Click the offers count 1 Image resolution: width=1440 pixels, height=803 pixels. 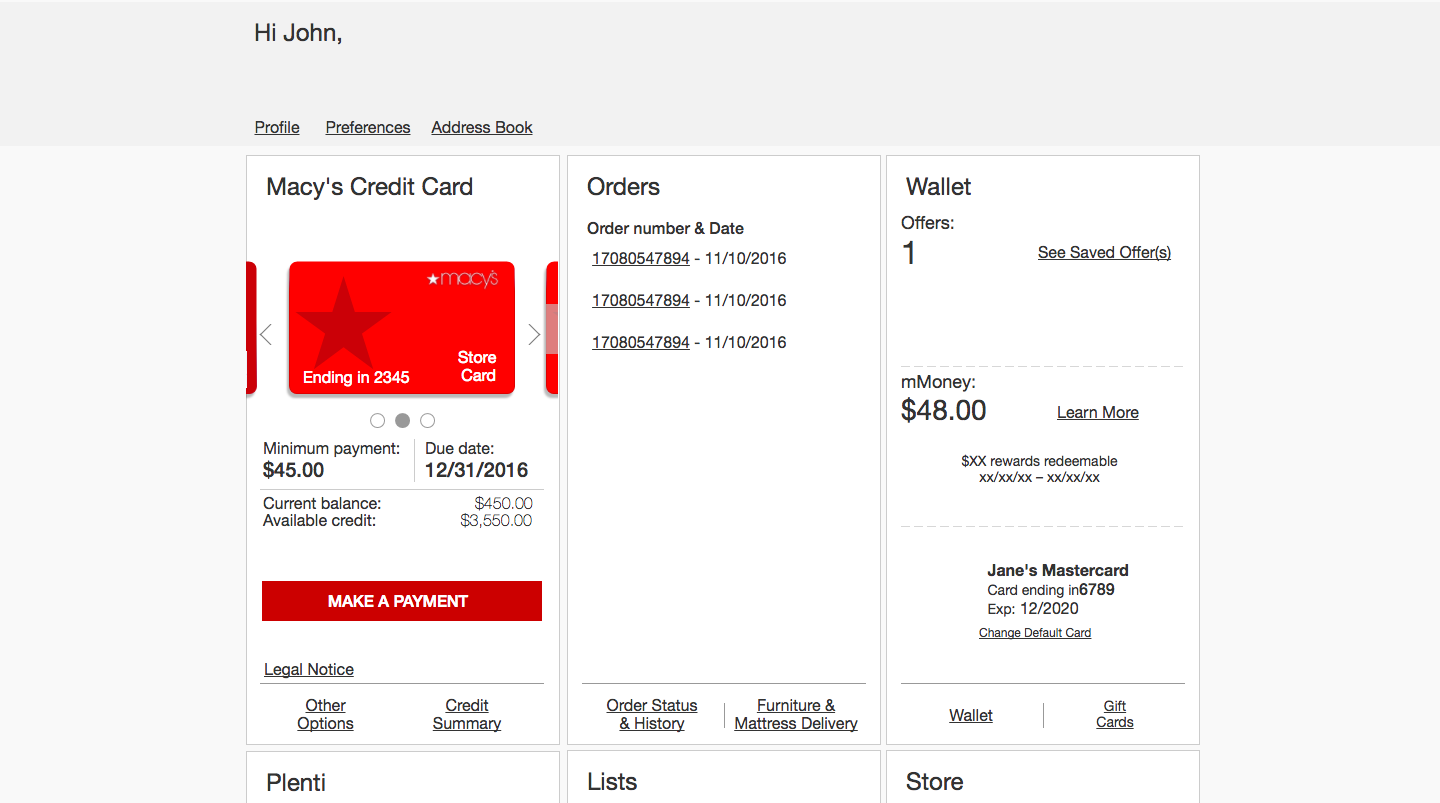coord(909,253)
